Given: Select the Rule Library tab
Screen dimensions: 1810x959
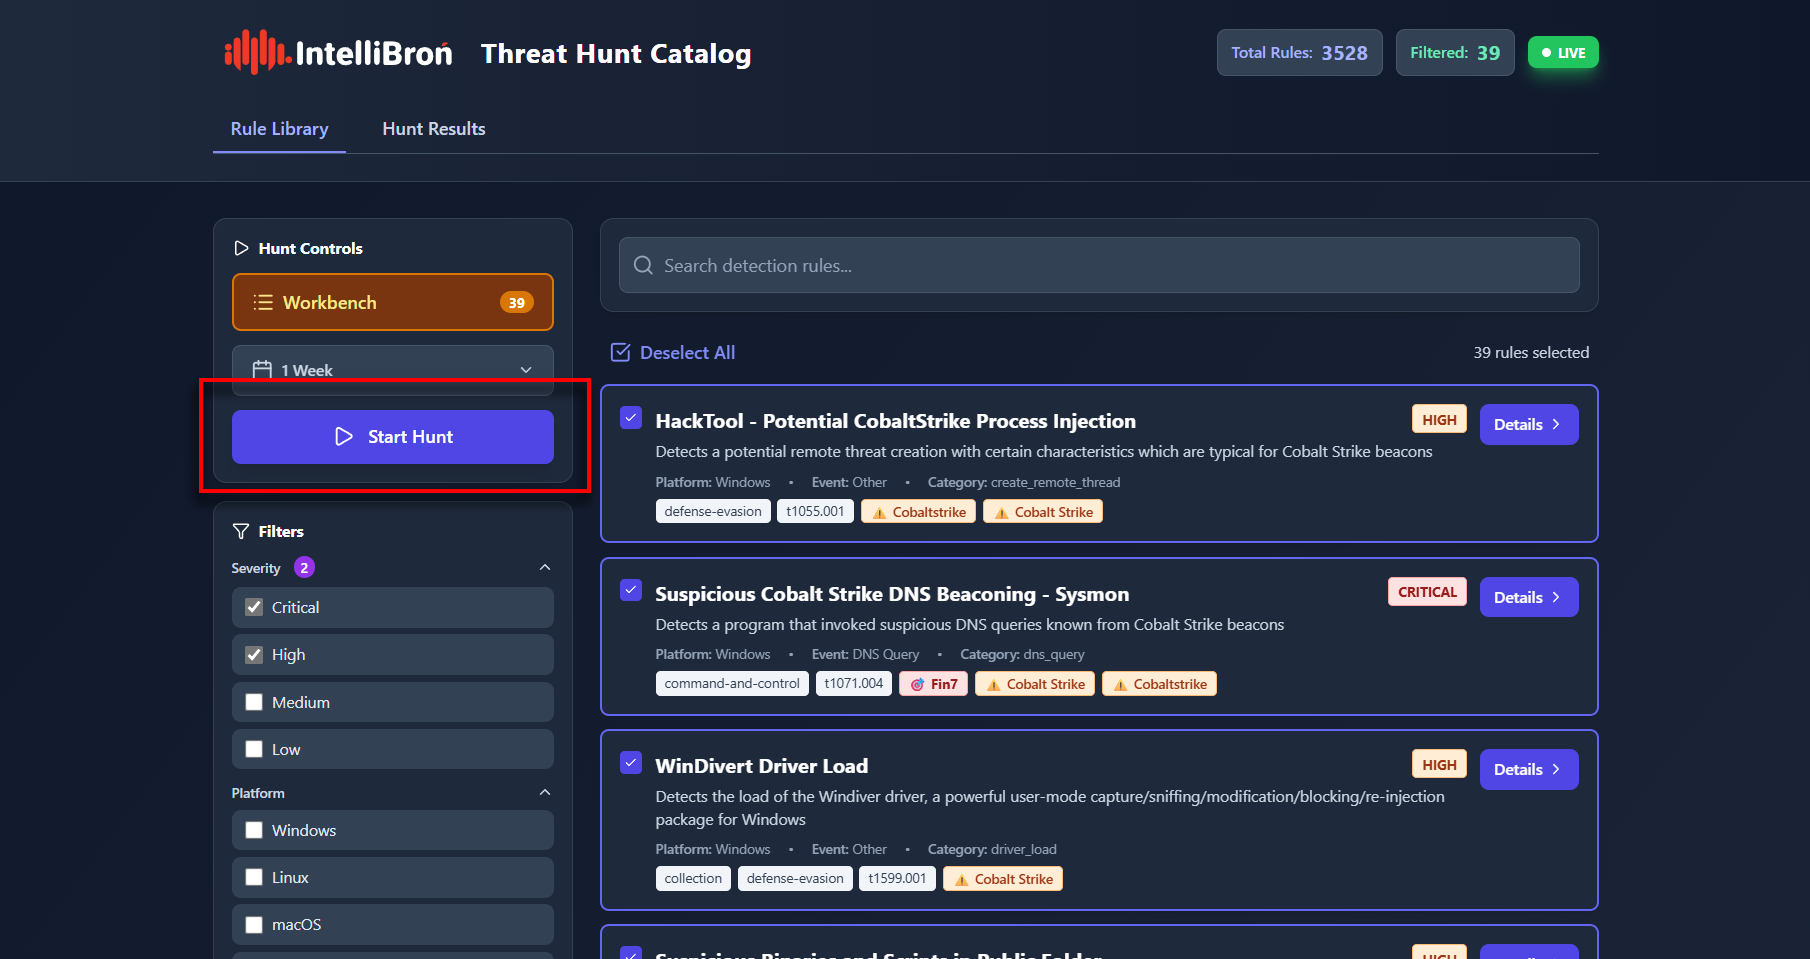Looking at the screenshot, I should 279,129.
